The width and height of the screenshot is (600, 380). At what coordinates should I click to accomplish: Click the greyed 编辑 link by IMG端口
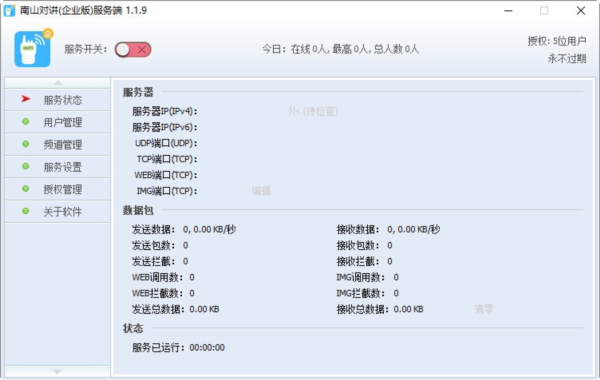point(261,191)
